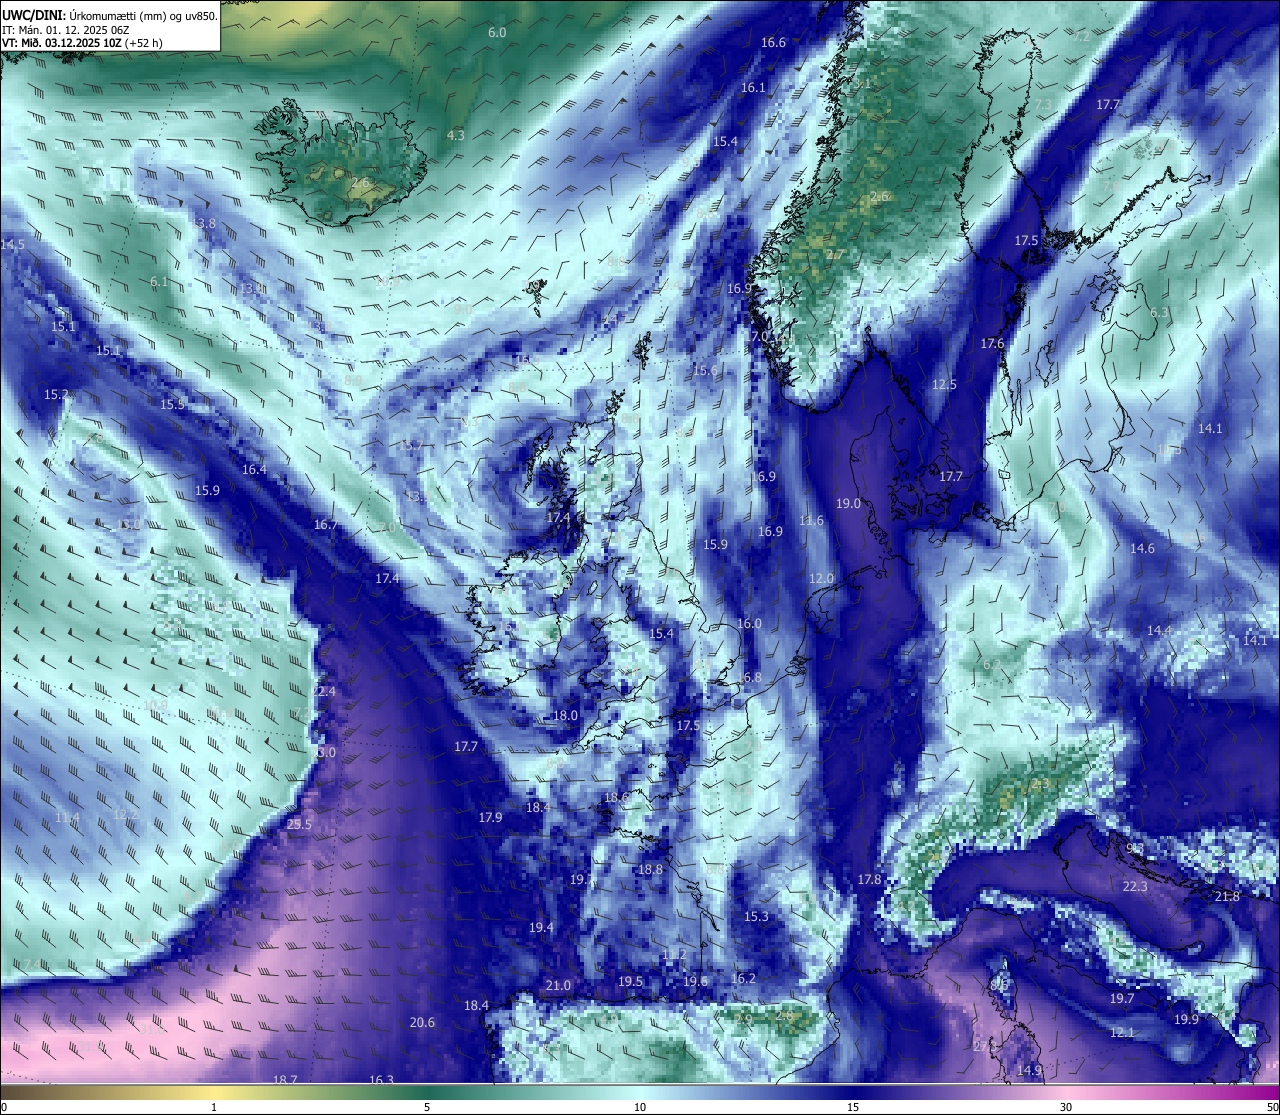This screenshot has width=1280, height=1115.
Task: Click the '17.9' value label
Action: (490, 818)
